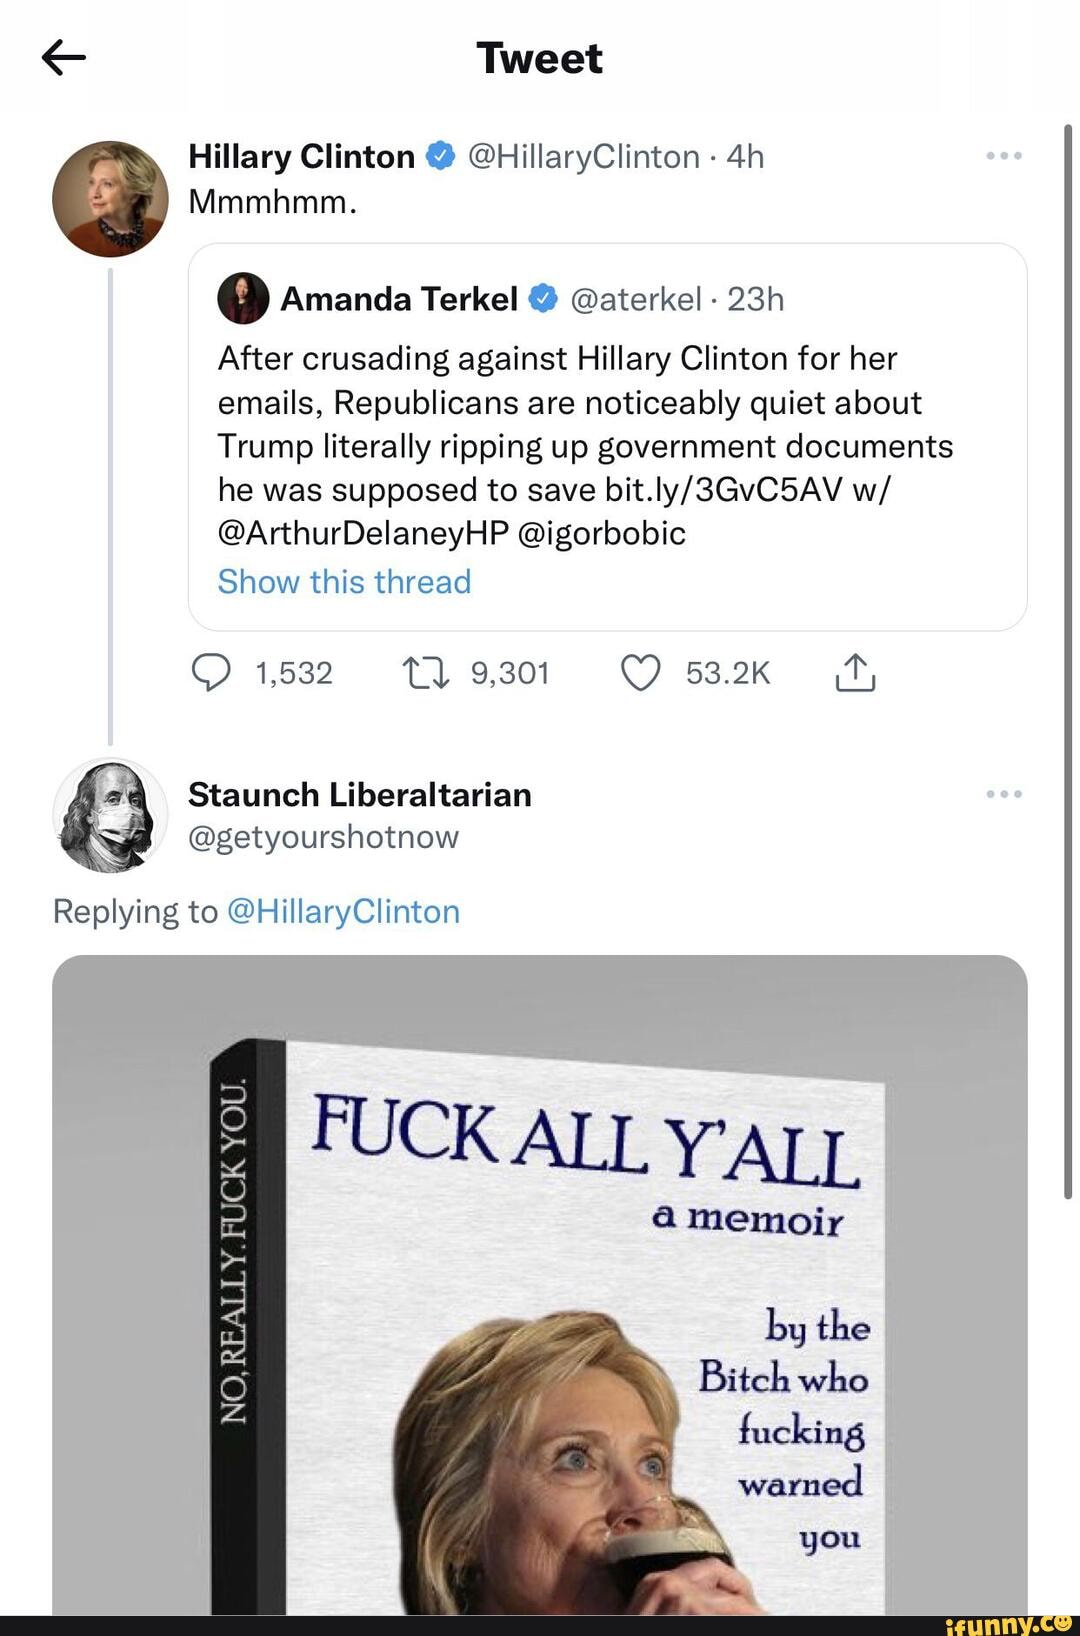Click the vertical scrollbar on the right
Viewport: 1080px width, 1636px height.
pyautogui.click(x=1068, y=660)
